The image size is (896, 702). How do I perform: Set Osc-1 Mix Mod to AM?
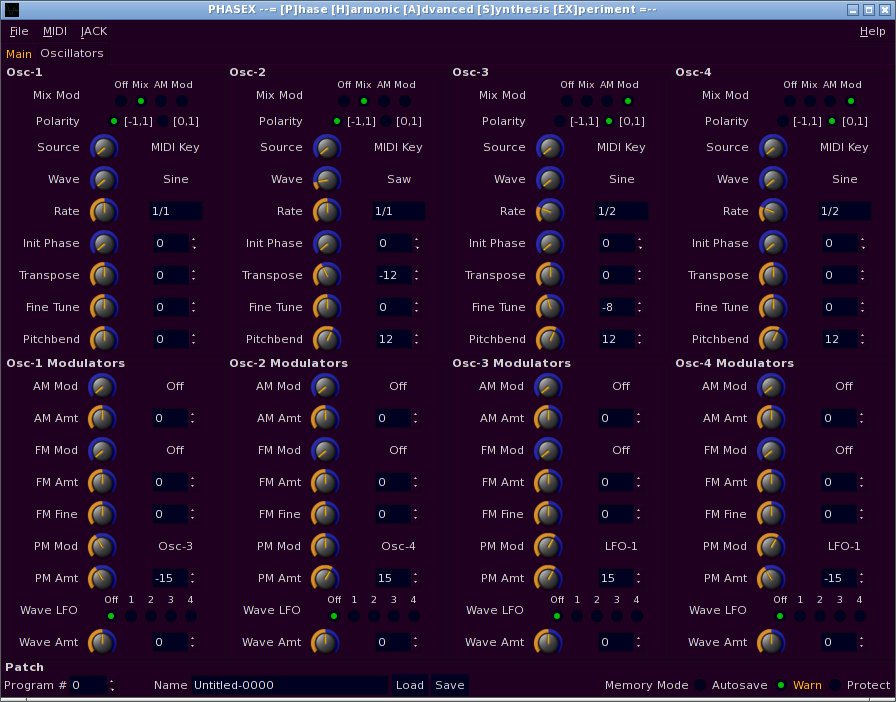point(161,101)
